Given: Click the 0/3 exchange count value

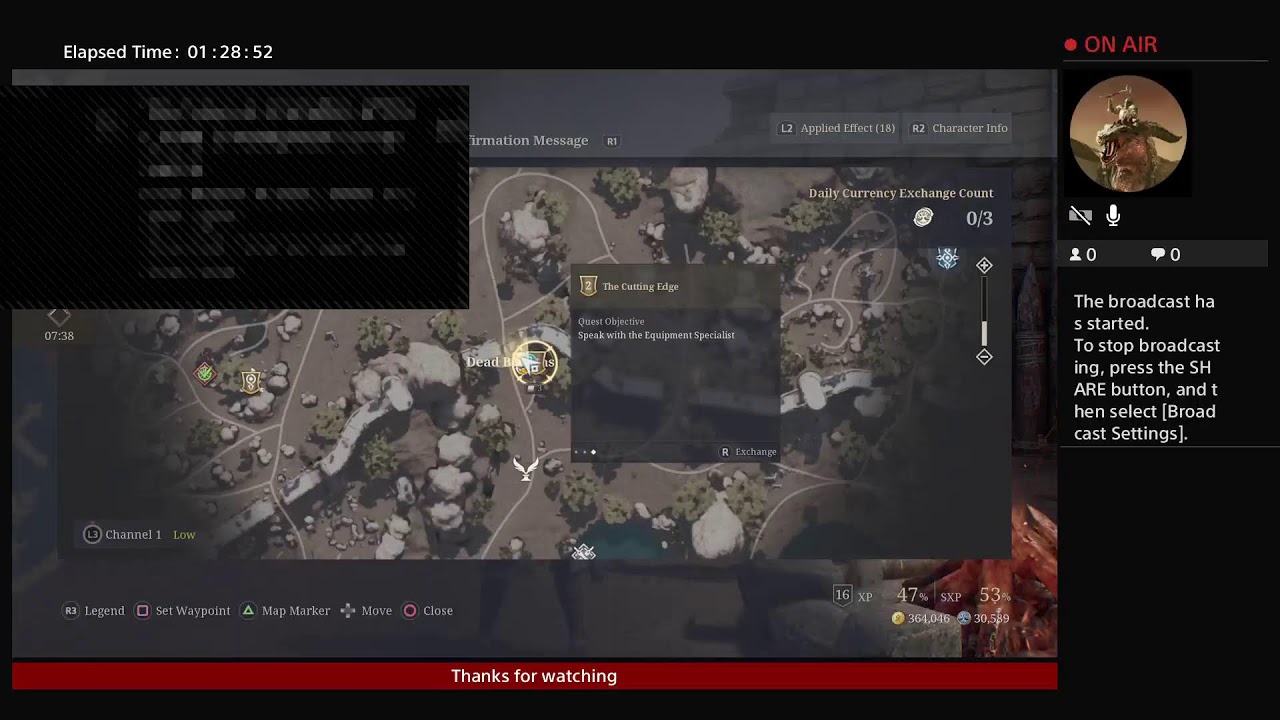Looking at the screenshot, I should click(979, 218).
